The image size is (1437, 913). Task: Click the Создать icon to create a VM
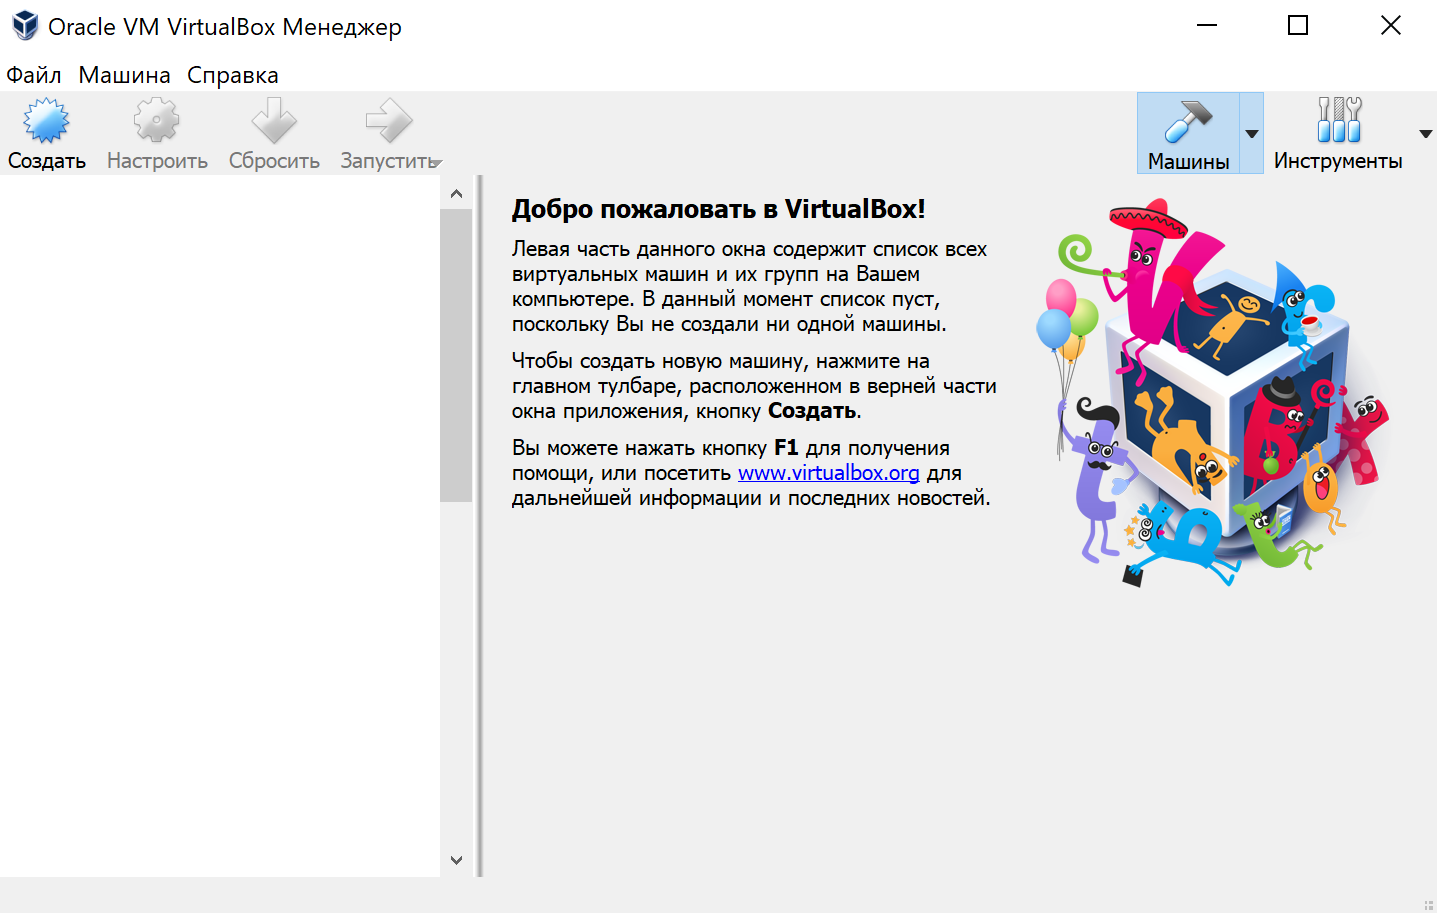pyautogui.click(x=45, y=120)
